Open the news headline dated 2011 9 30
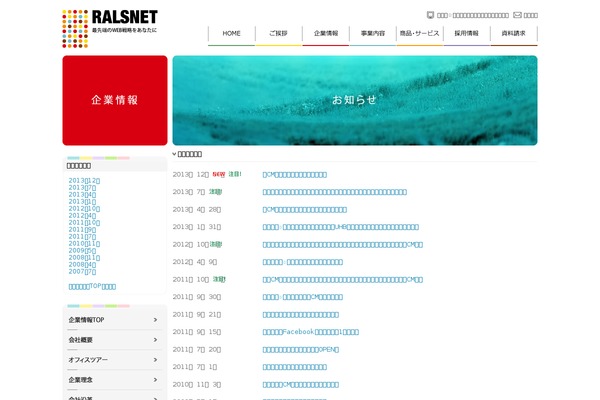 pos(303,297)
